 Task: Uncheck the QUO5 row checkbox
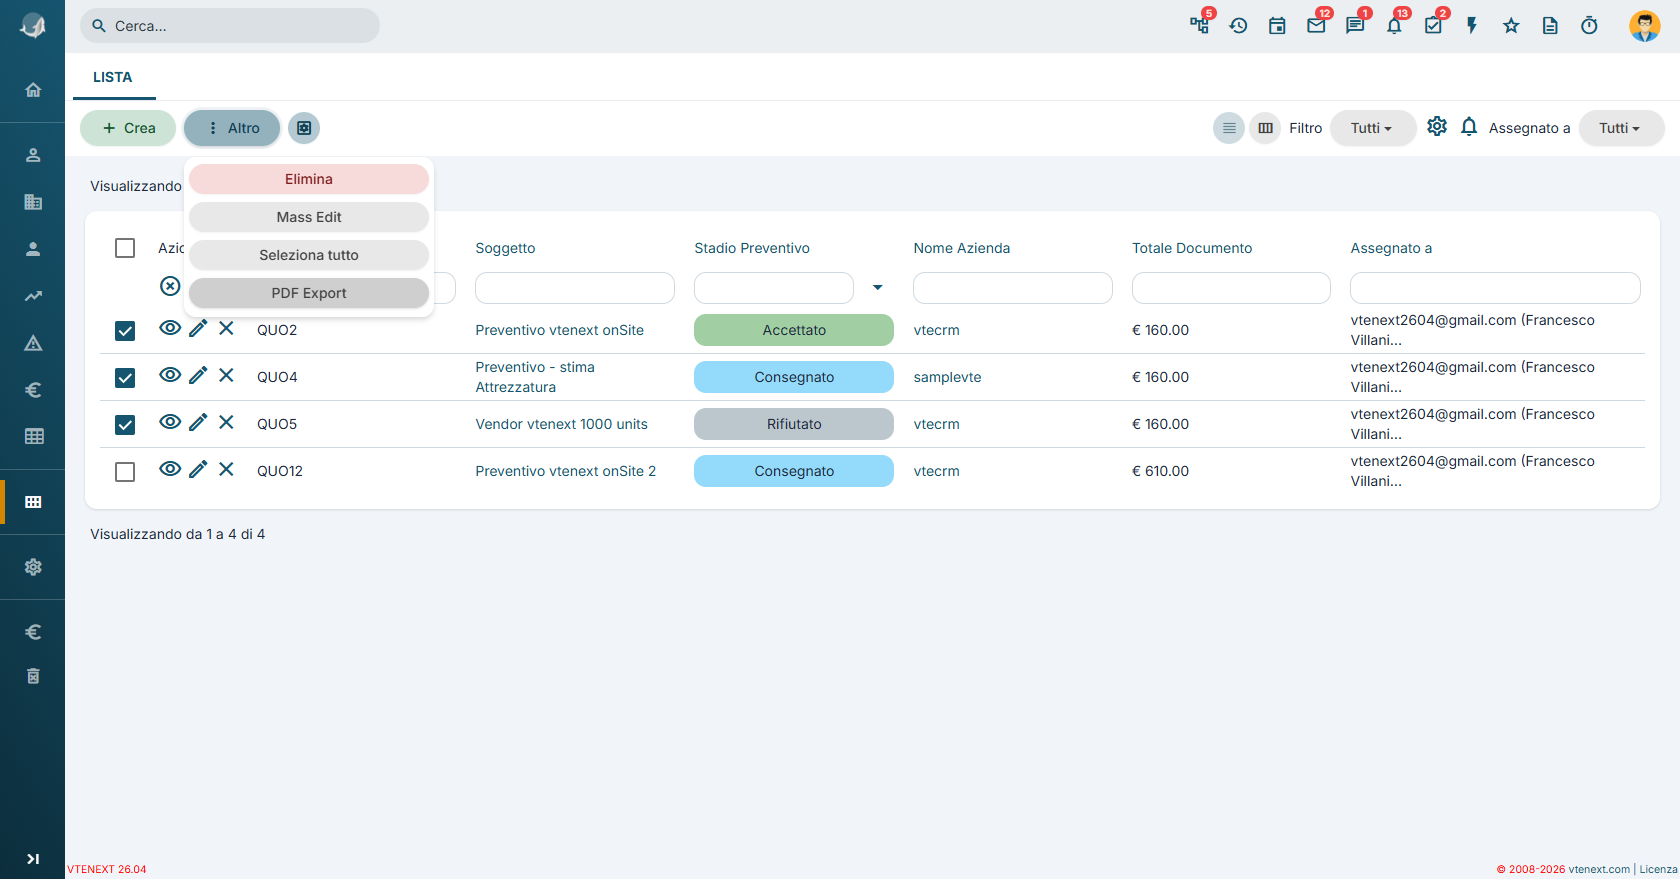(x=125, y=425)
